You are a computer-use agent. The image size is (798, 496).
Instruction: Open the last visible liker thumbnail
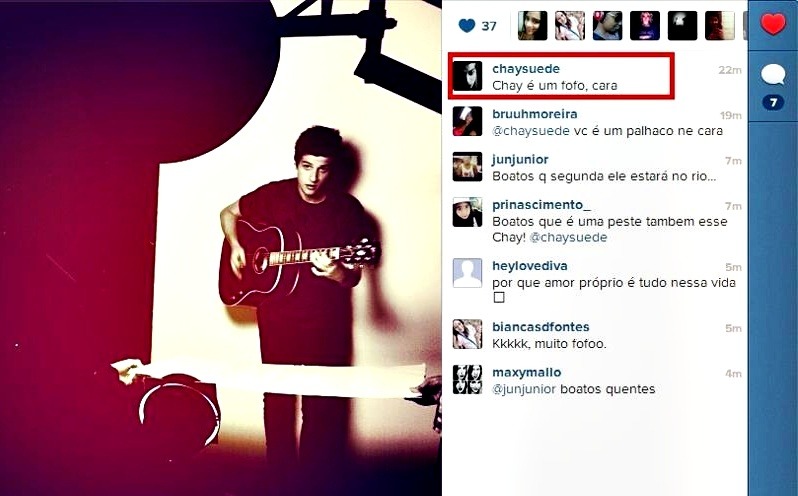pyautogui.click(x=719, y=25)
